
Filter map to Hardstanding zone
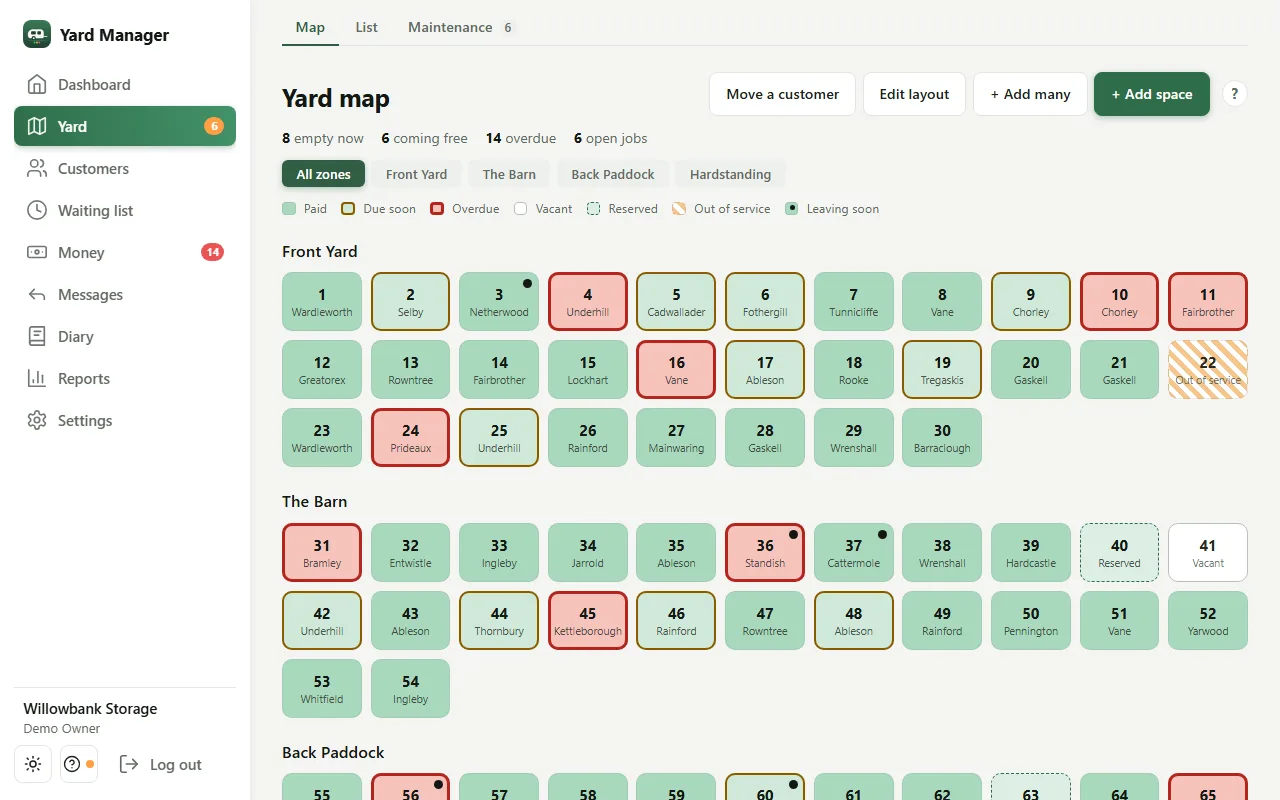[x=730, y=174]
